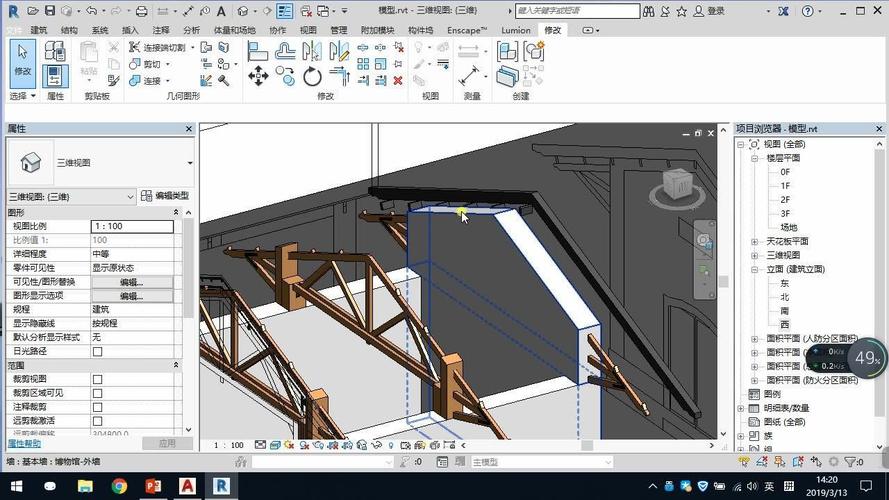Switch to the 视图 ribbon tab
This screenshot has width=889, height=500.
click(308, 31)
